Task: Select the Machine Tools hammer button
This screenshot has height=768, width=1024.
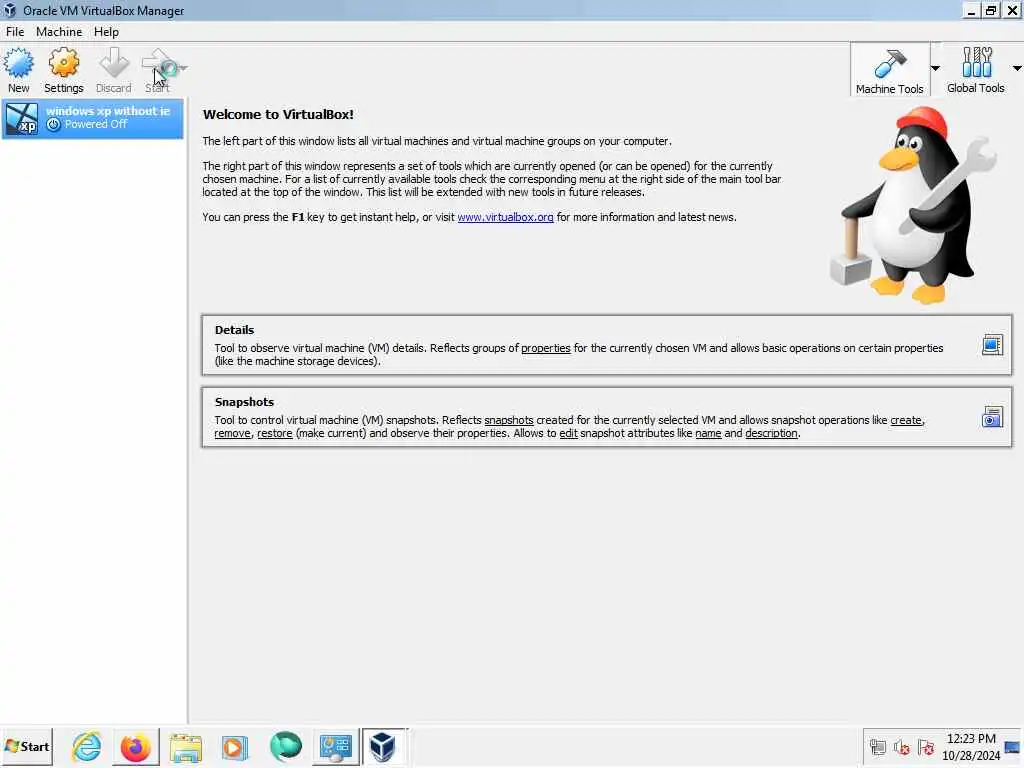Action: [x=889, y=71]
